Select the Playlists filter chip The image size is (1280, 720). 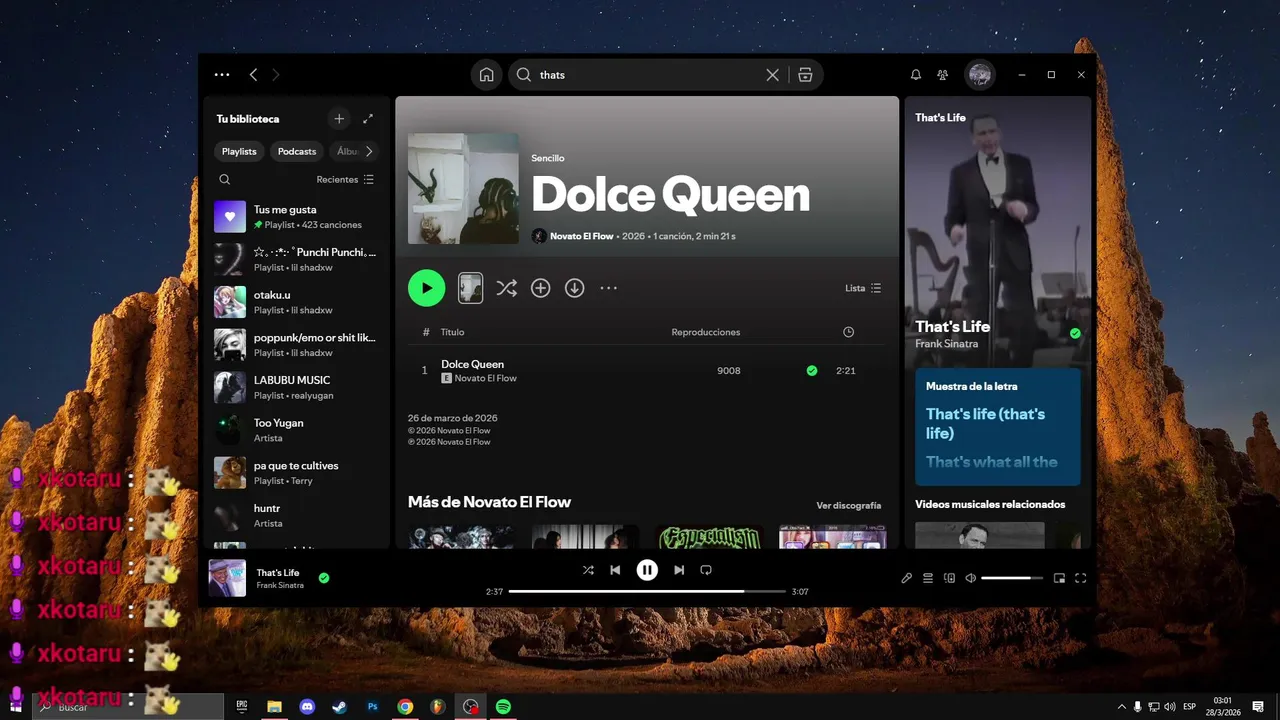coord(239,152)
